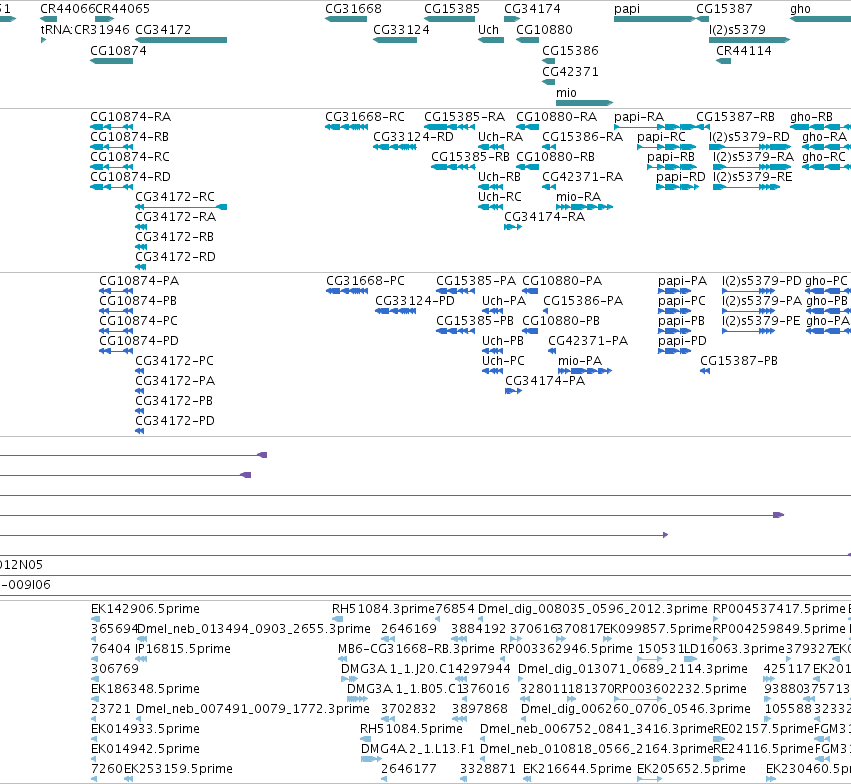Screen dimensions: 851x784
Task: Select EST RH51084.5prime
Action: [411, 729]
